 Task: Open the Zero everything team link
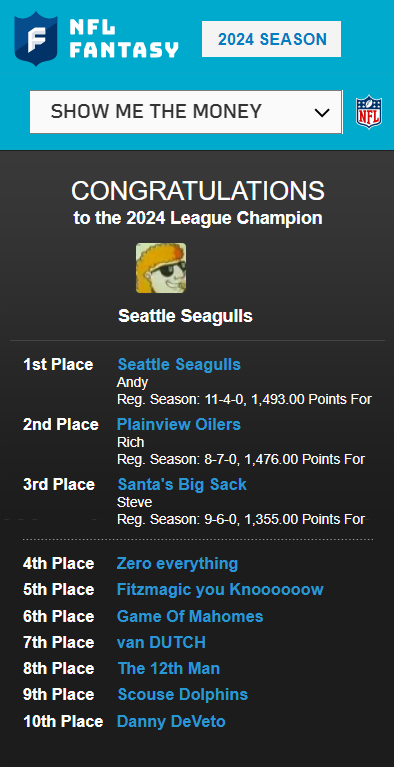[177, 564]
